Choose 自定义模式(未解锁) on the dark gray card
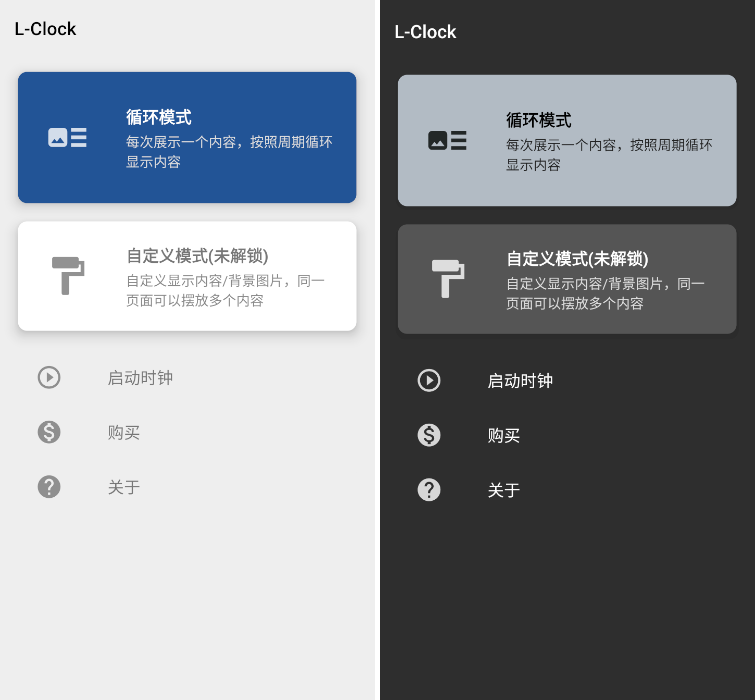The image size is (755, 700). click(x=577, y=258)
